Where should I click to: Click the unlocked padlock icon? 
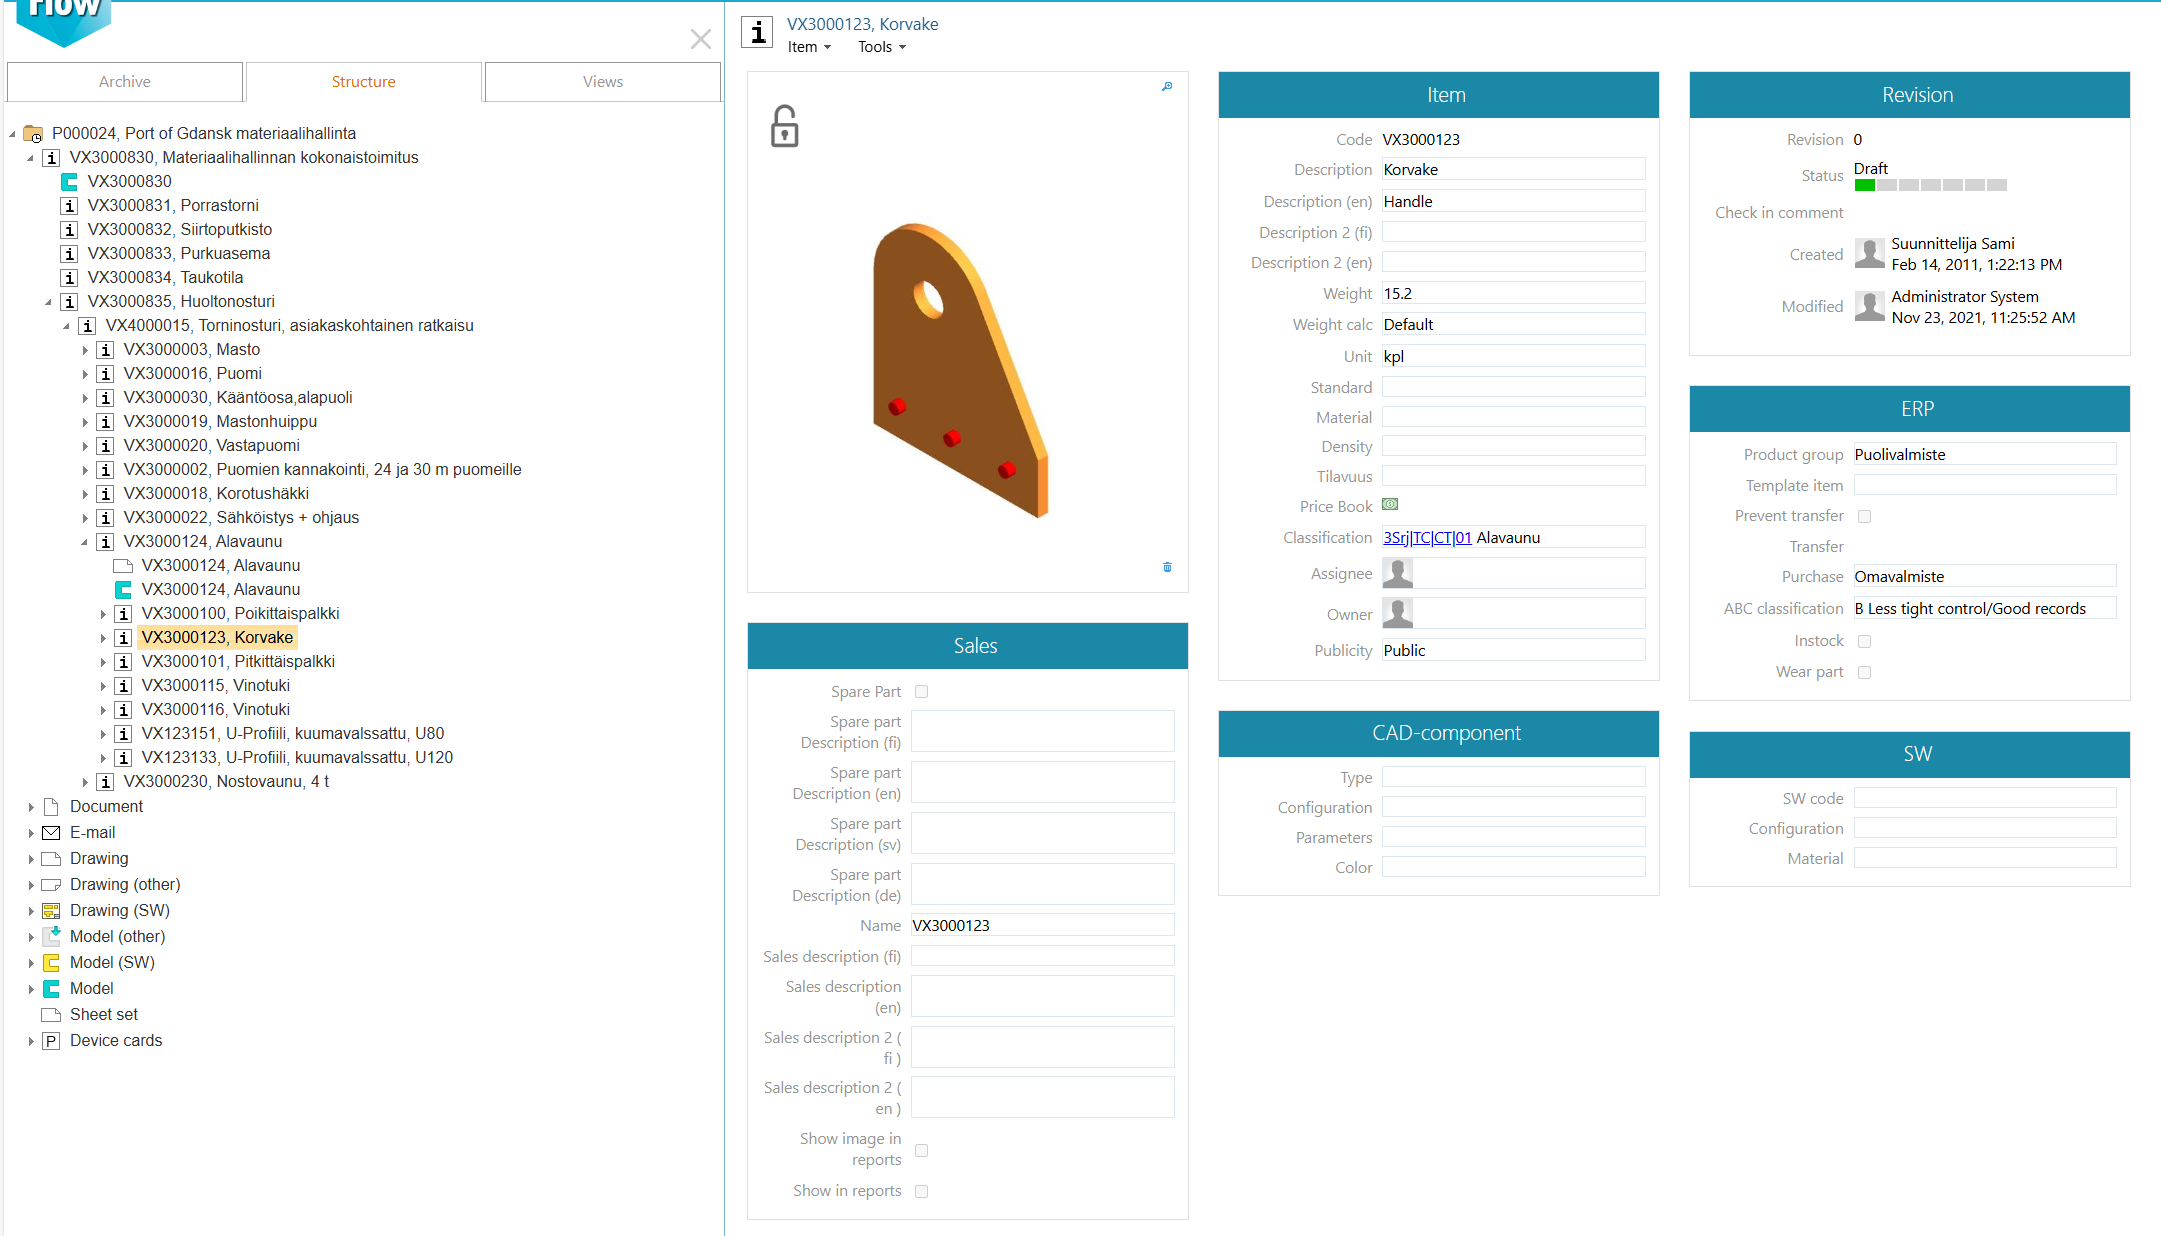tap(784, 127)
